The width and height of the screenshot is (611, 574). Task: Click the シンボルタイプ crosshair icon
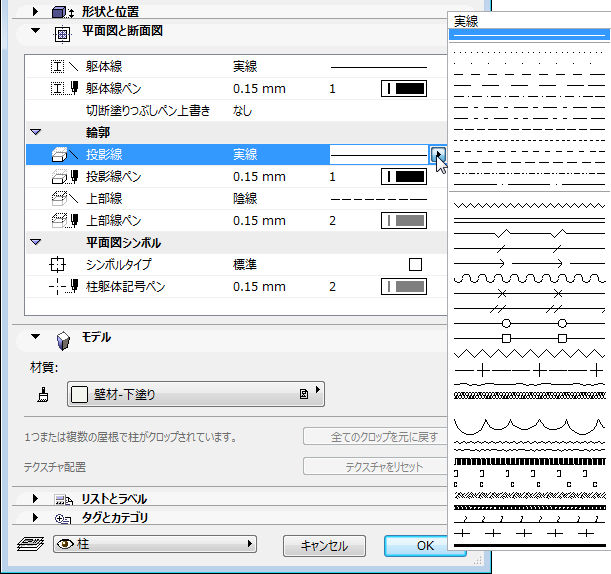pos(57,265)
